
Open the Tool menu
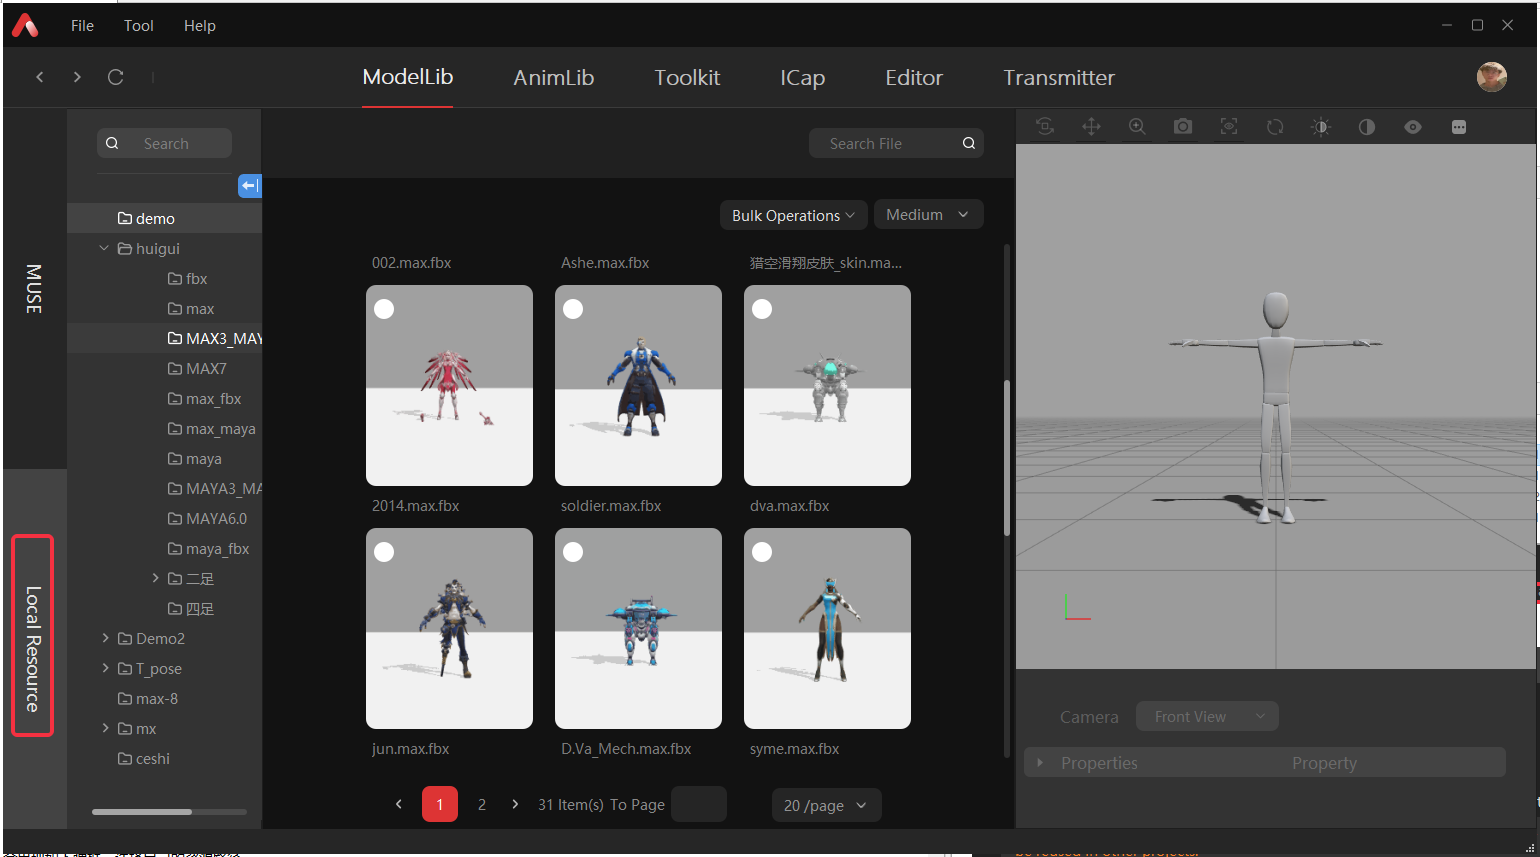pyautogui.click(x=139, y=26)
